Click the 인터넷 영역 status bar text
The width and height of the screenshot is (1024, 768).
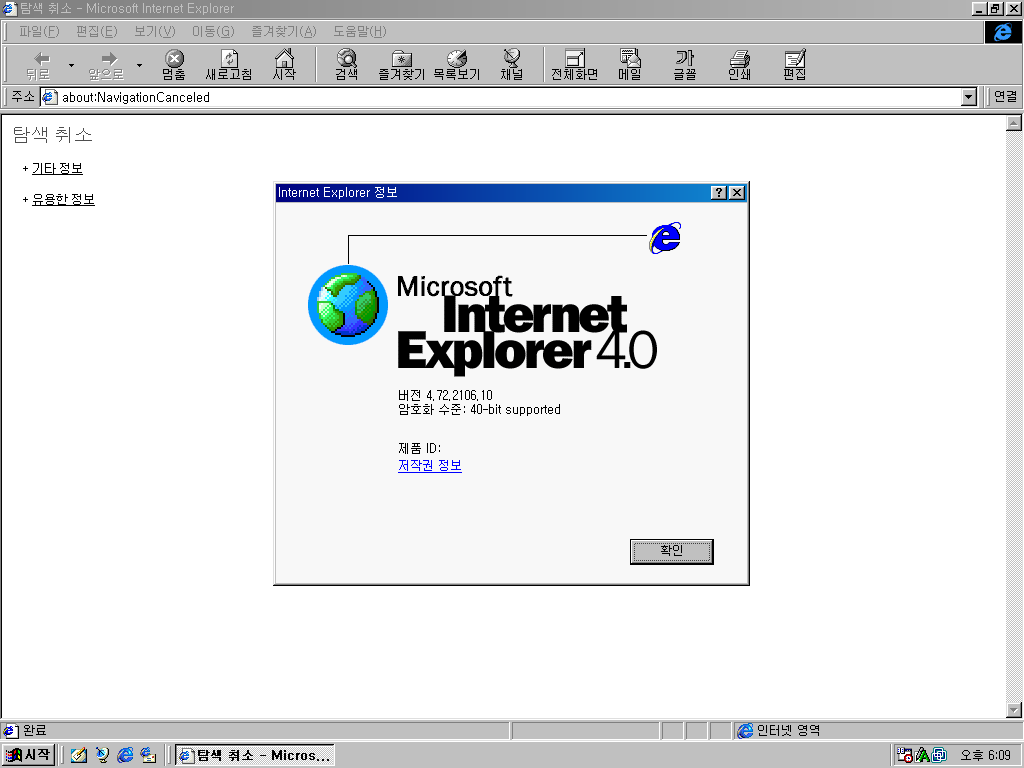point(788,731)
